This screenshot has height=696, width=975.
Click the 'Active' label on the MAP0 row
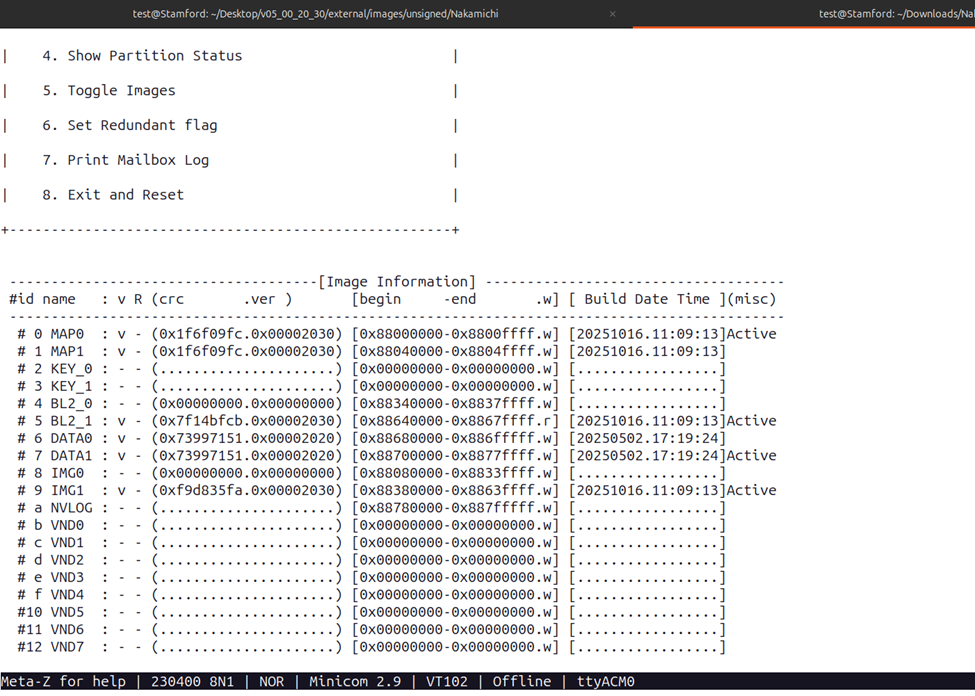click(x=751, y=334)
